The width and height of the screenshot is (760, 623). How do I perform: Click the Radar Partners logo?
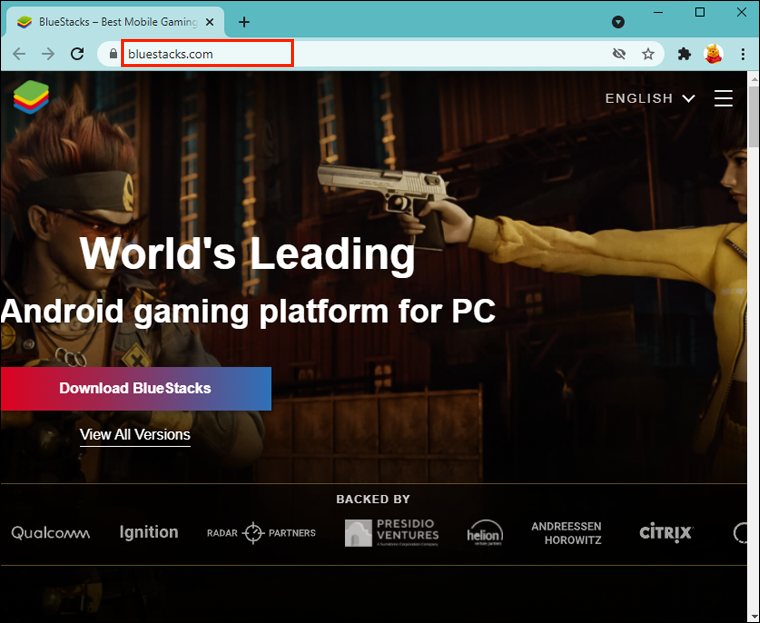[x=261, y=533]
